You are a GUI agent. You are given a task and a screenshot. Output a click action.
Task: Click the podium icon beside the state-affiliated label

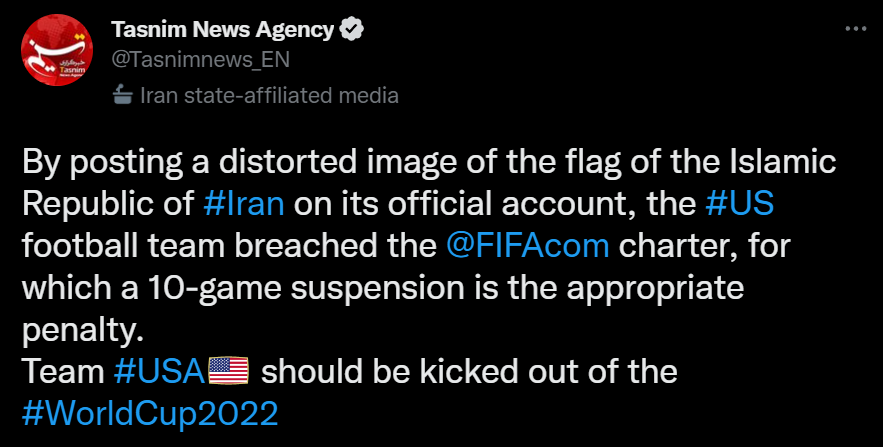click(x=122, y=96)
